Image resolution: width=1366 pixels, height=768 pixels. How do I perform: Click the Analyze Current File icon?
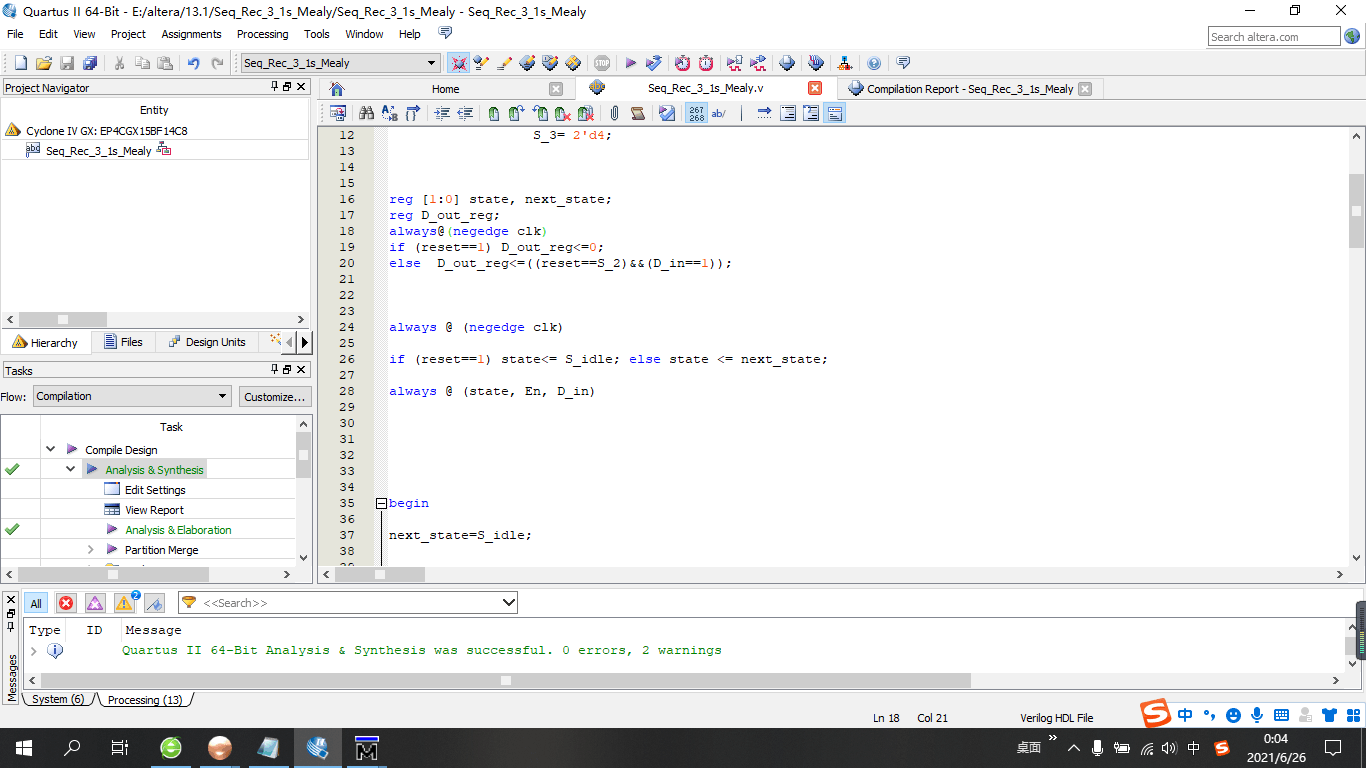pyautogui.click(x=667, y=113)
